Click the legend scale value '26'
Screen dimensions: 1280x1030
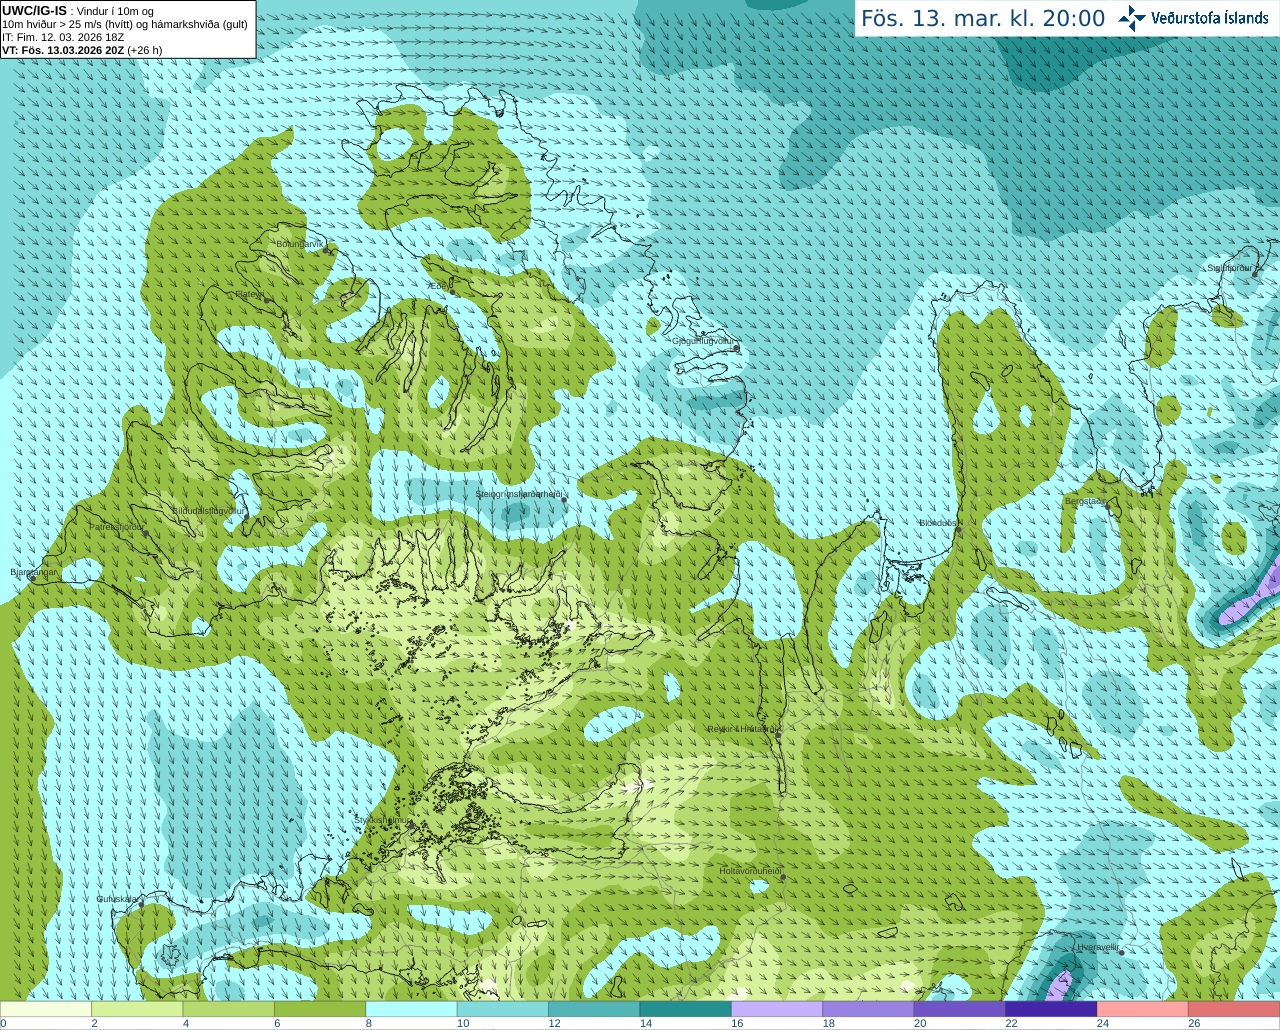coord(1194,1024)
